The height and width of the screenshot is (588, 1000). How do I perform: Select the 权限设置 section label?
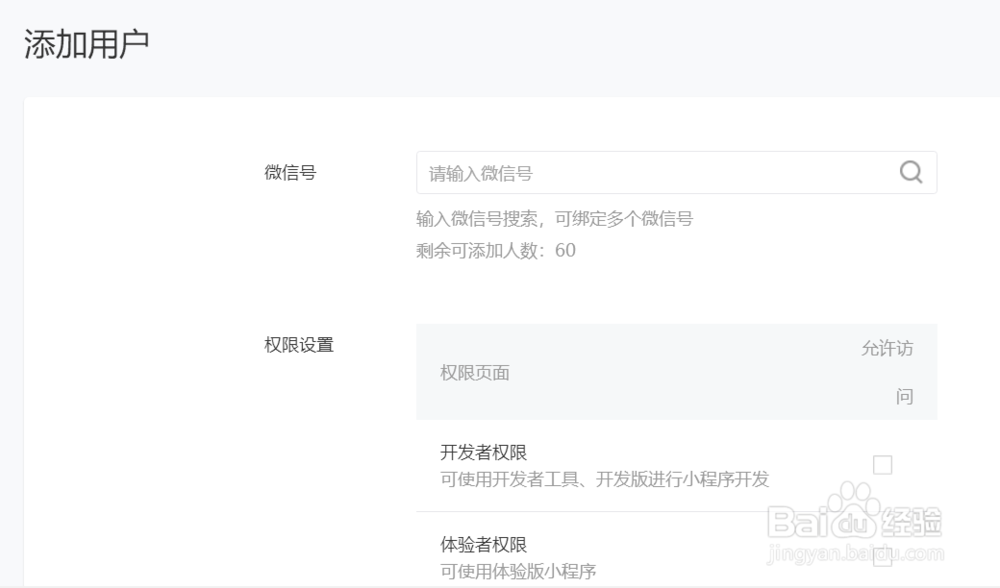299,345
